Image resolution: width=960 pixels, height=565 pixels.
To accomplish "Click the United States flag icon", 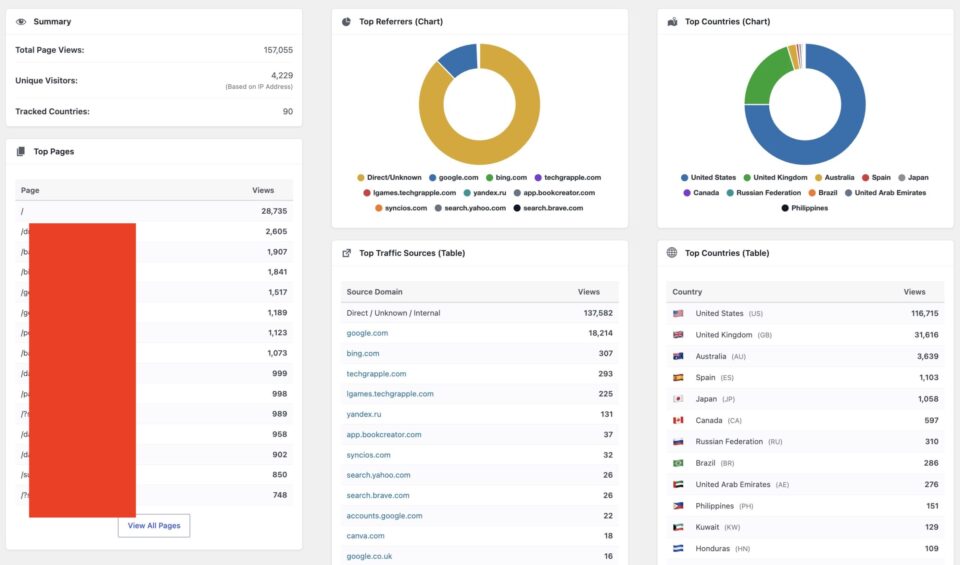I will coord(678,313).
